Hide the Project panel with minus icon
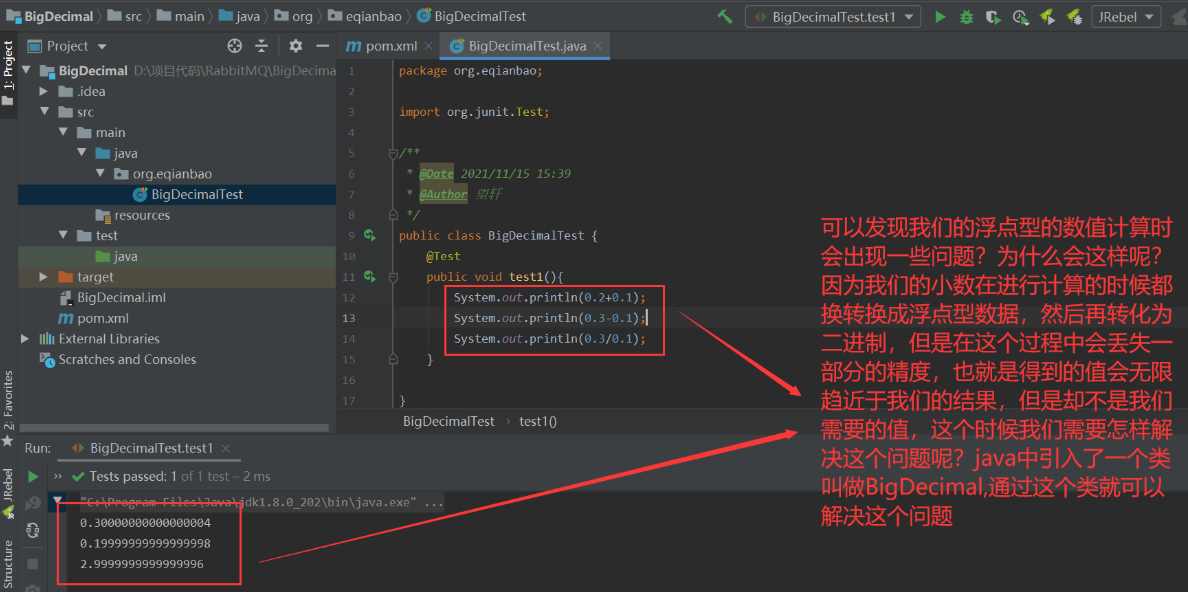Viewport: 1188px width, 592px height. tap(322, 46)
